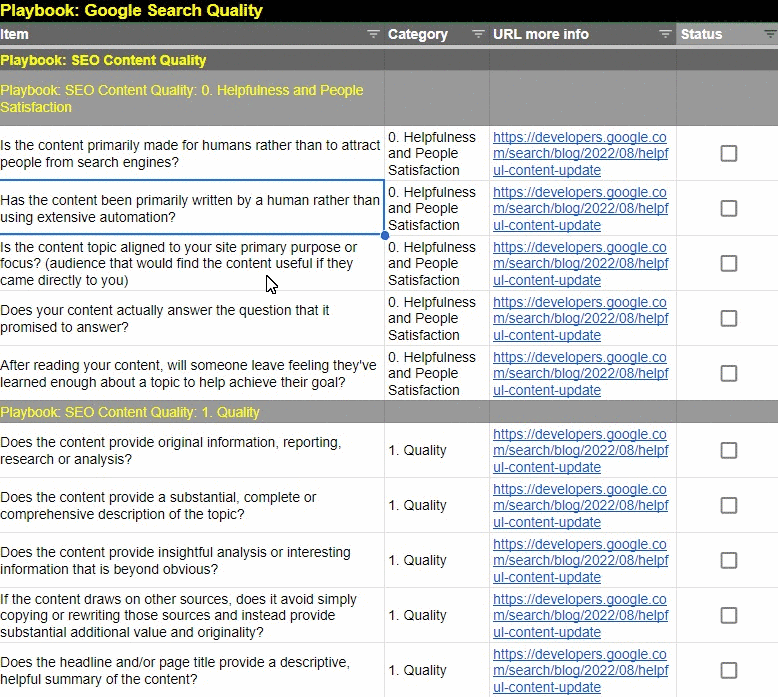Check status for 'original information, reporting' row

(728, 450)
